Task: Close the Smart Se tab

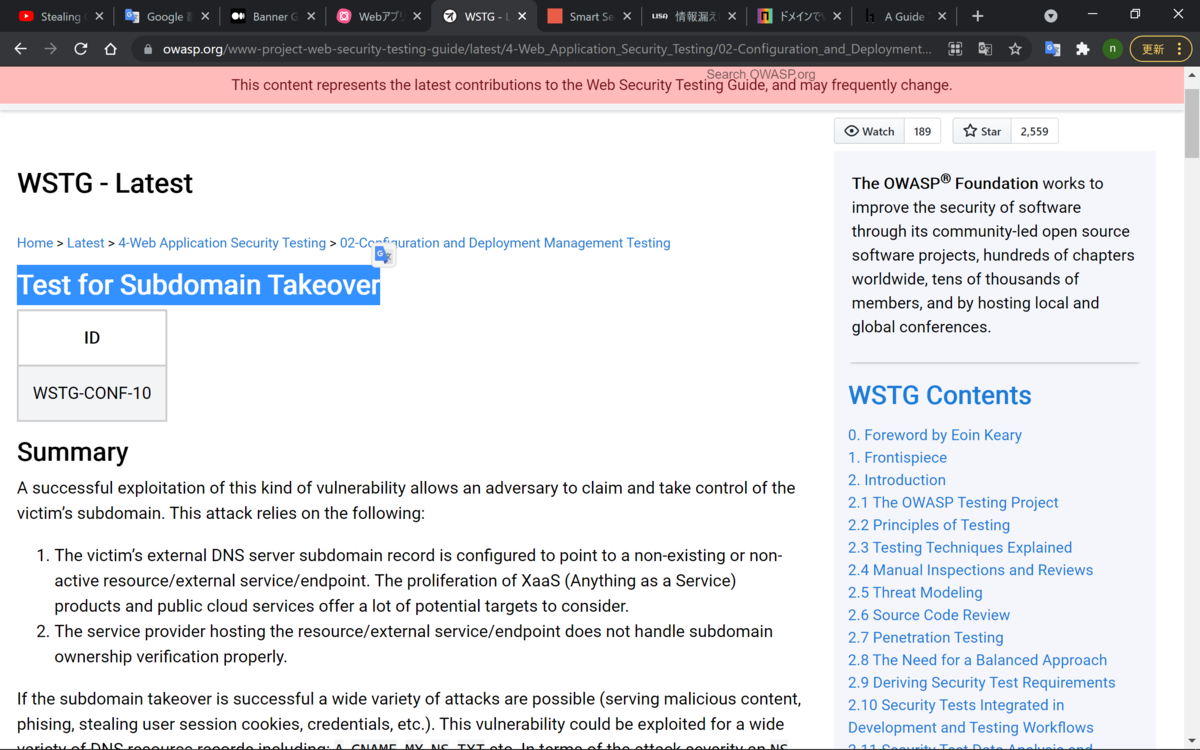Action: pyautogui.click(x=628, y=16)
